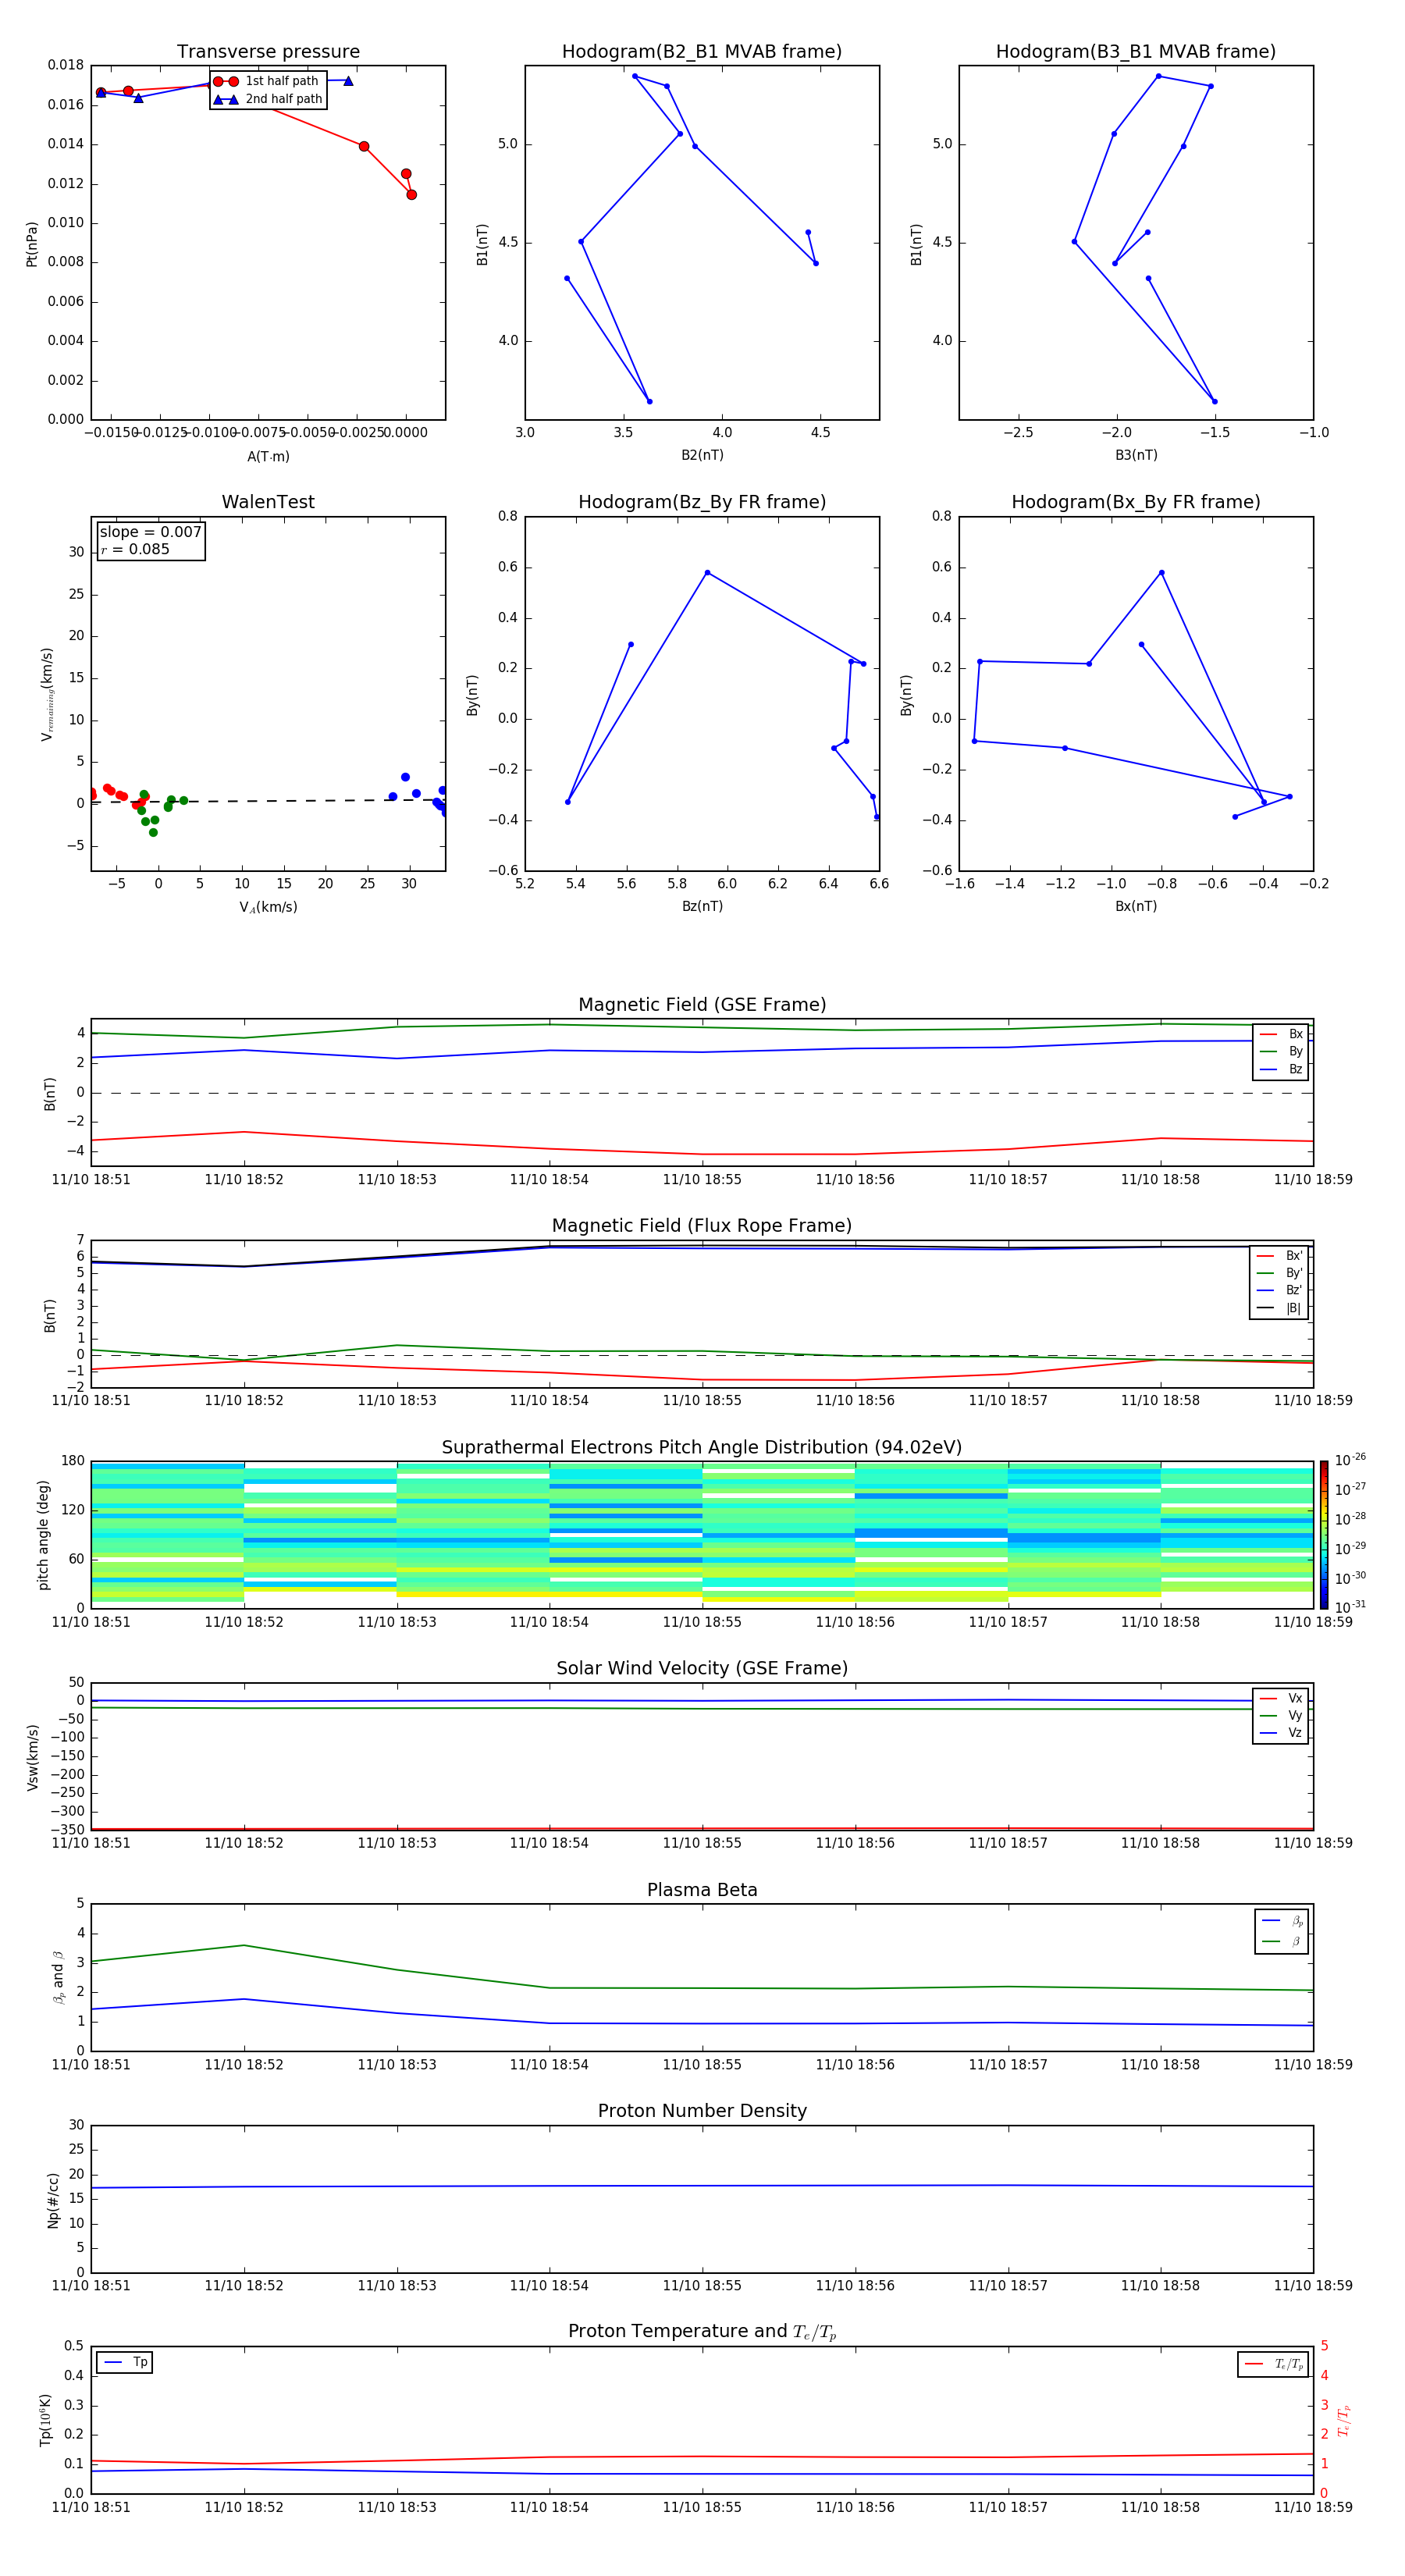Click the Vx entry in solar wind legend
This screenshot has height=2576, width=1405.
[1281, 1699]
